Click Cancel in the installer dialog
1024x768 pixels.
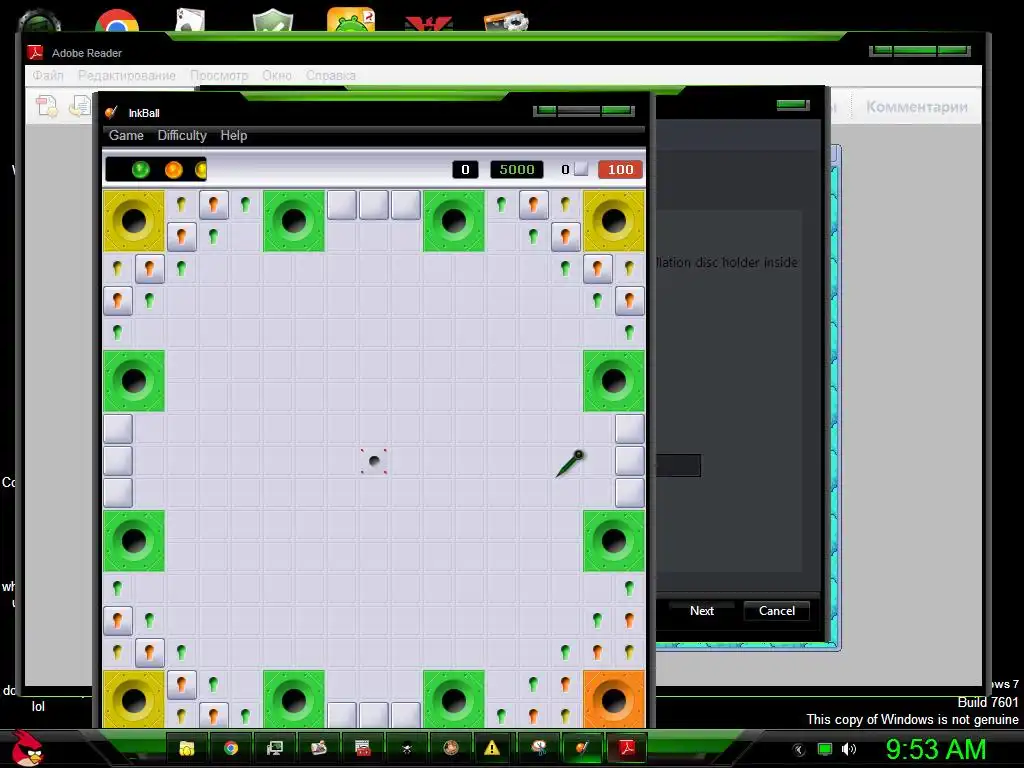click(776, 611)
